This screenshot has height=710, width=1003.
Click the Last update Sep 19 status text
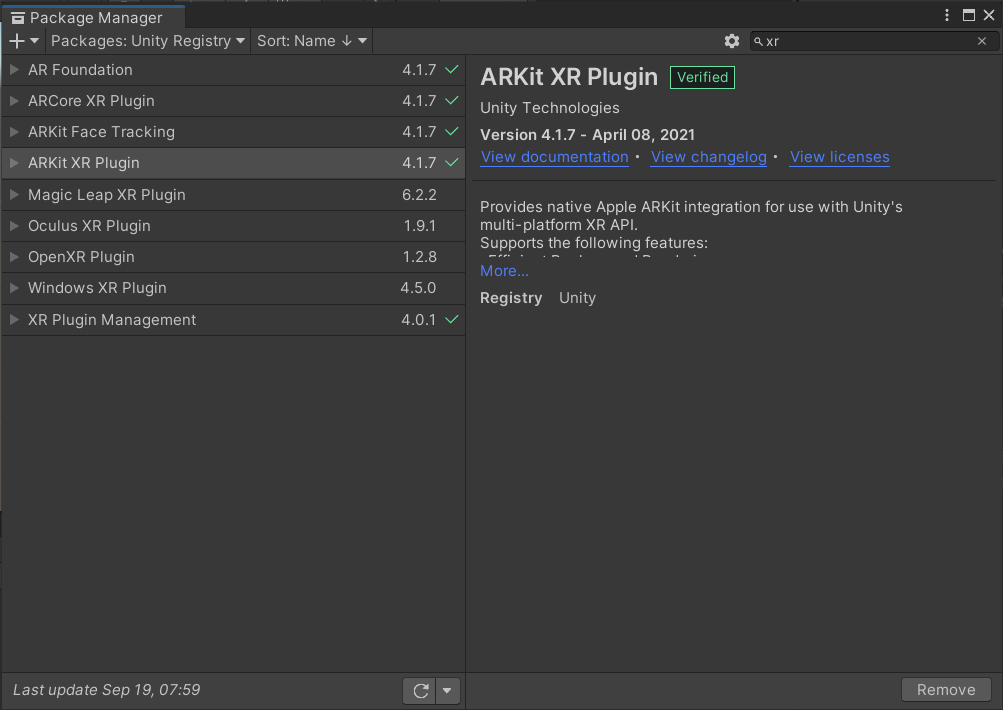[106, 690]
